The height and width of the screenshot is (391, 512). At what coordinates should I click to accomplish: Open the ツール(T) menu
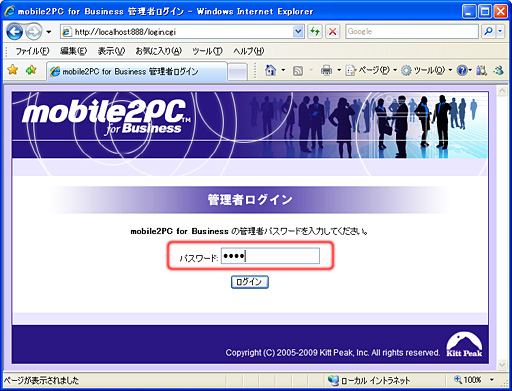pos(207,51)
